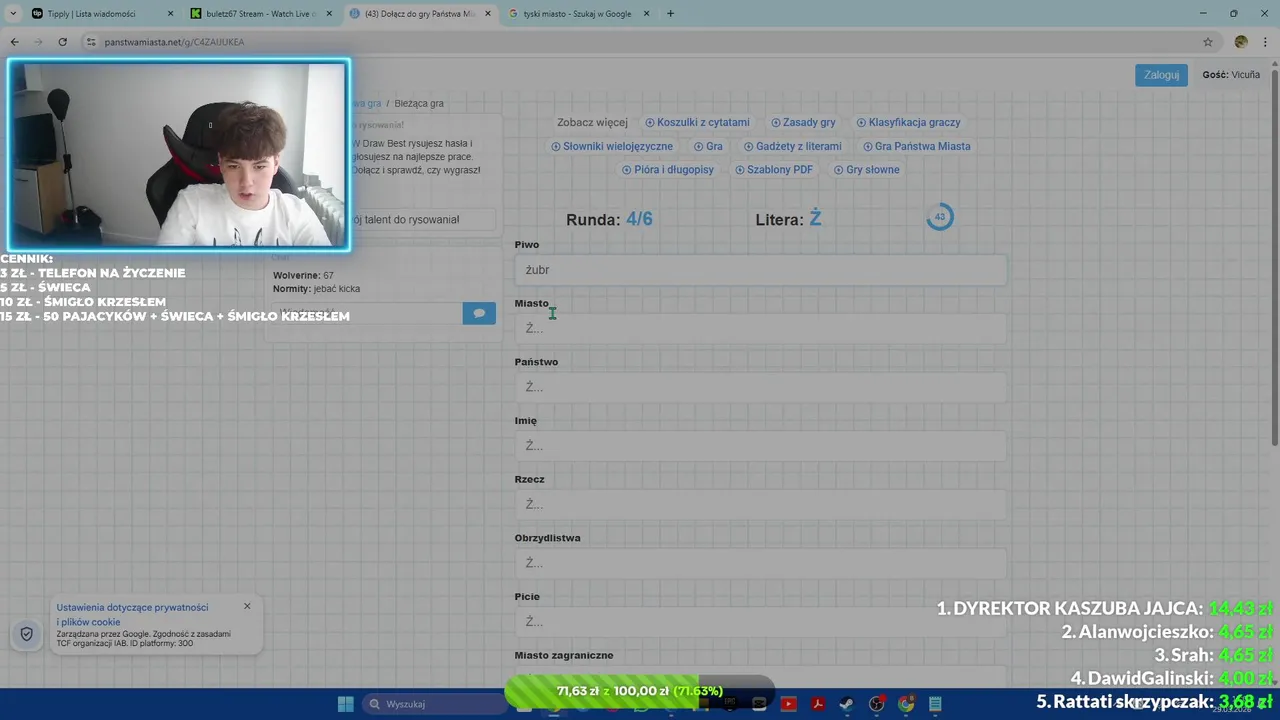
Task: Select the Państwa Miasta game tab
Action: (420, 13)
